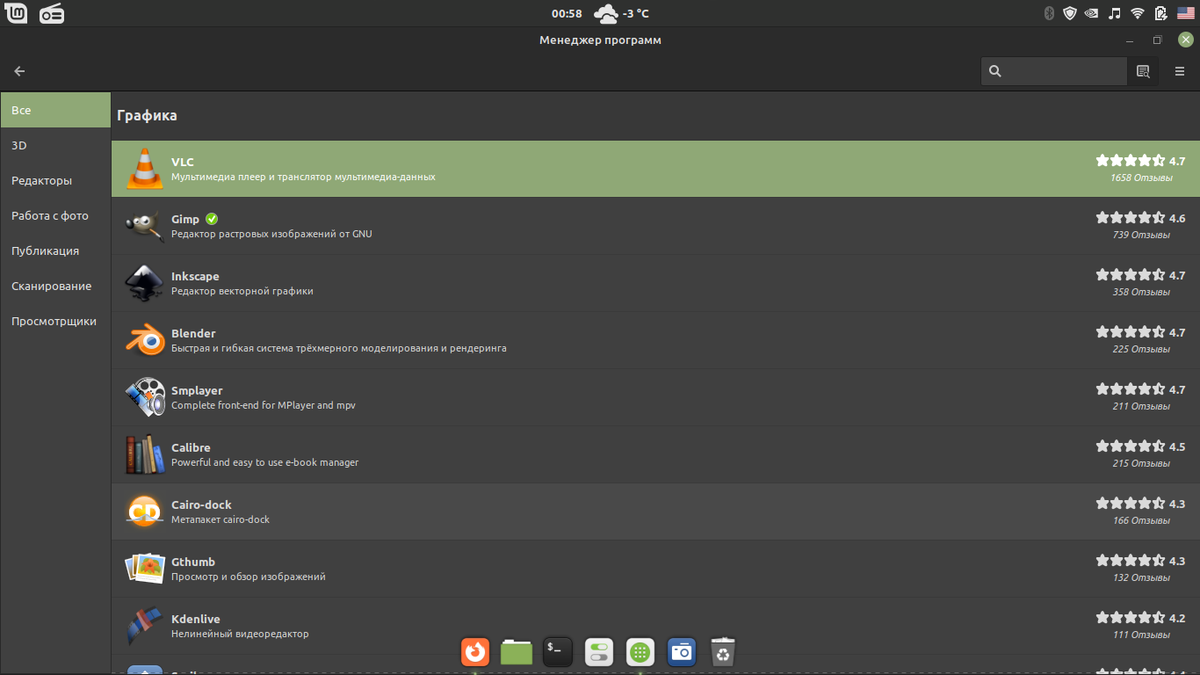Click '358 Отзывы' for Inkscape

1141,292
